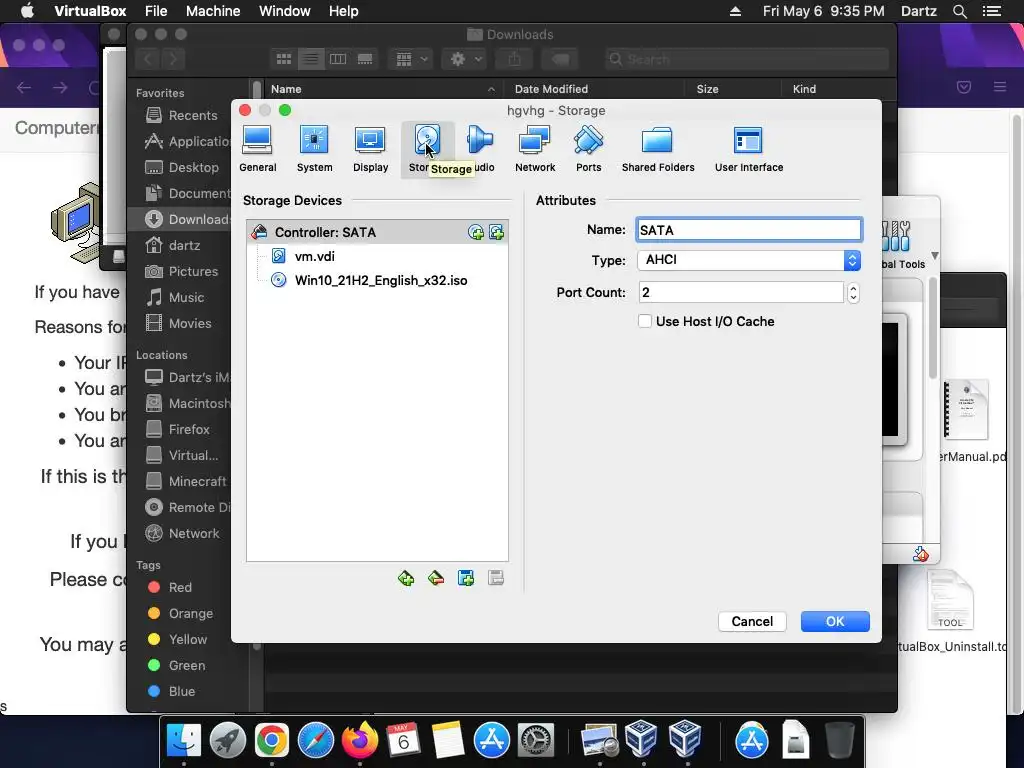Open the Help menu
The height and width of the screenshot is (768, 1024).
pyautogui.click(x=344, y=11)
